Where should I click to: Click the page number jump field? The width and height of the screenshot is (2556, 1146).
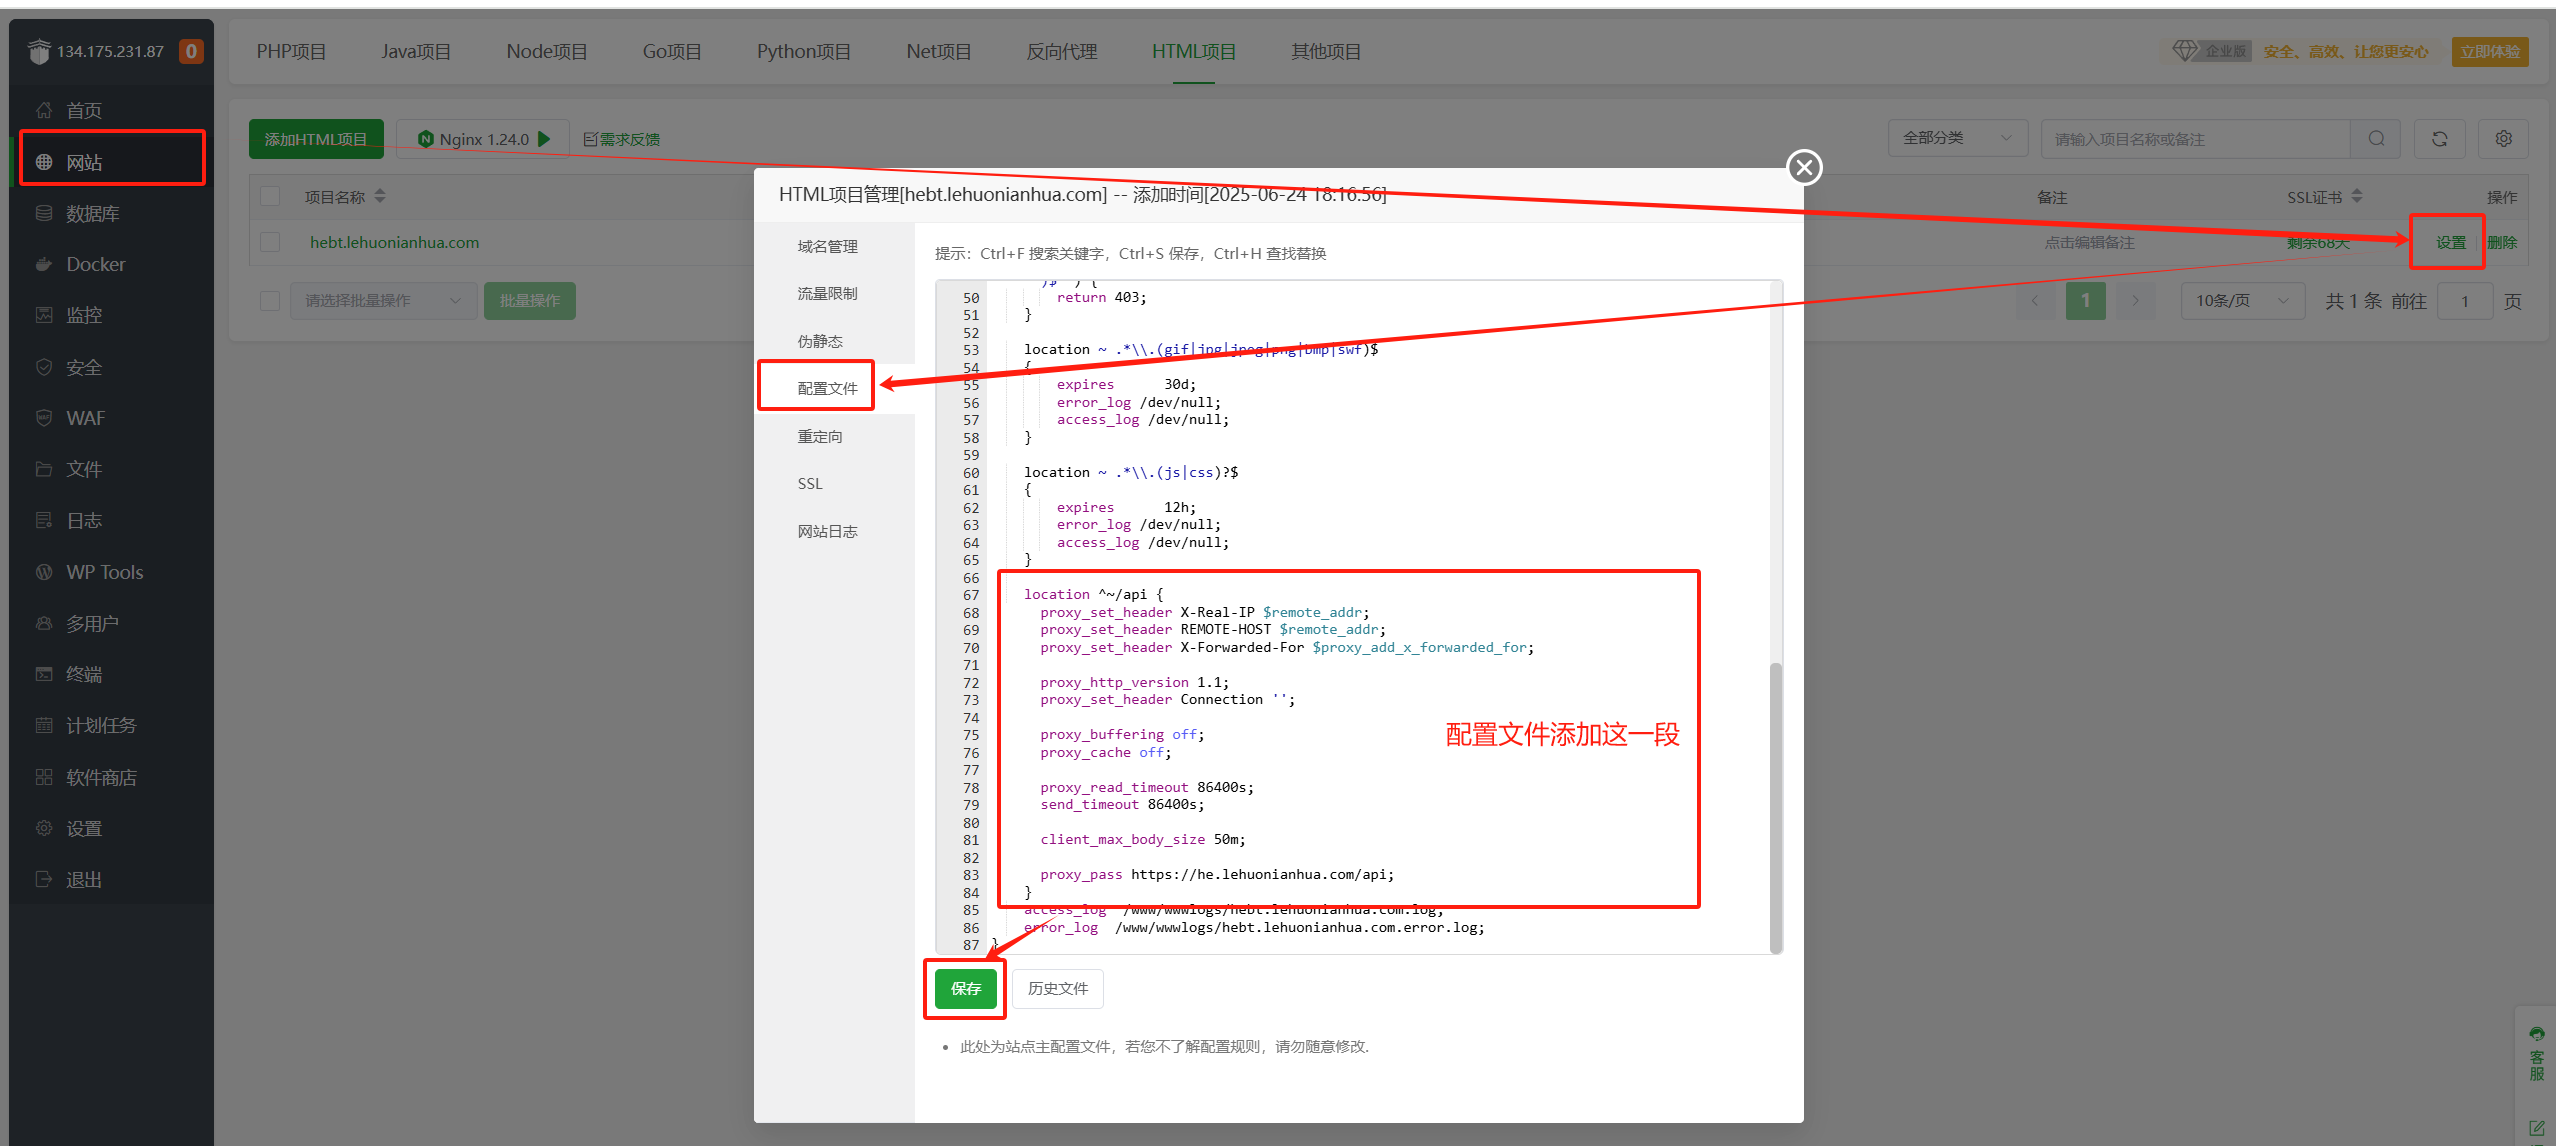pyautogui.click(x=2465, y=301)
